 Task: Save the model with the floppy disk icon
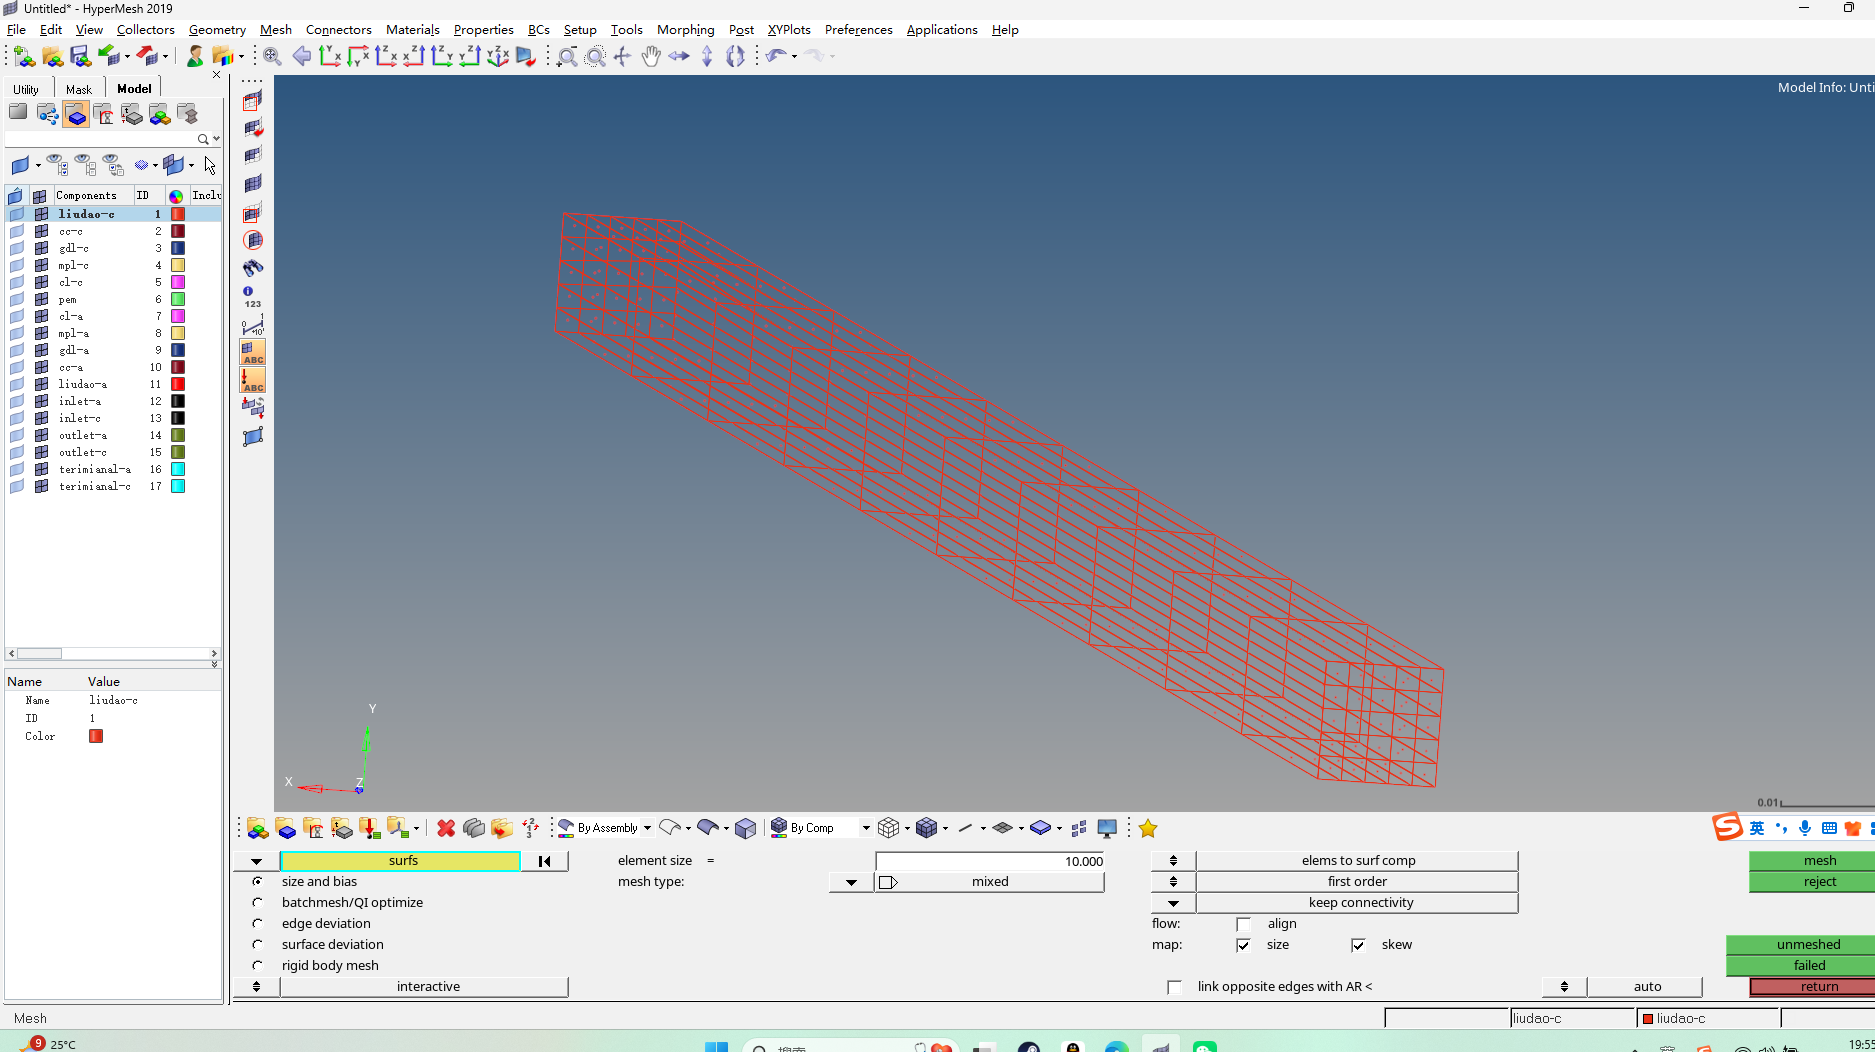click(80, 56)
